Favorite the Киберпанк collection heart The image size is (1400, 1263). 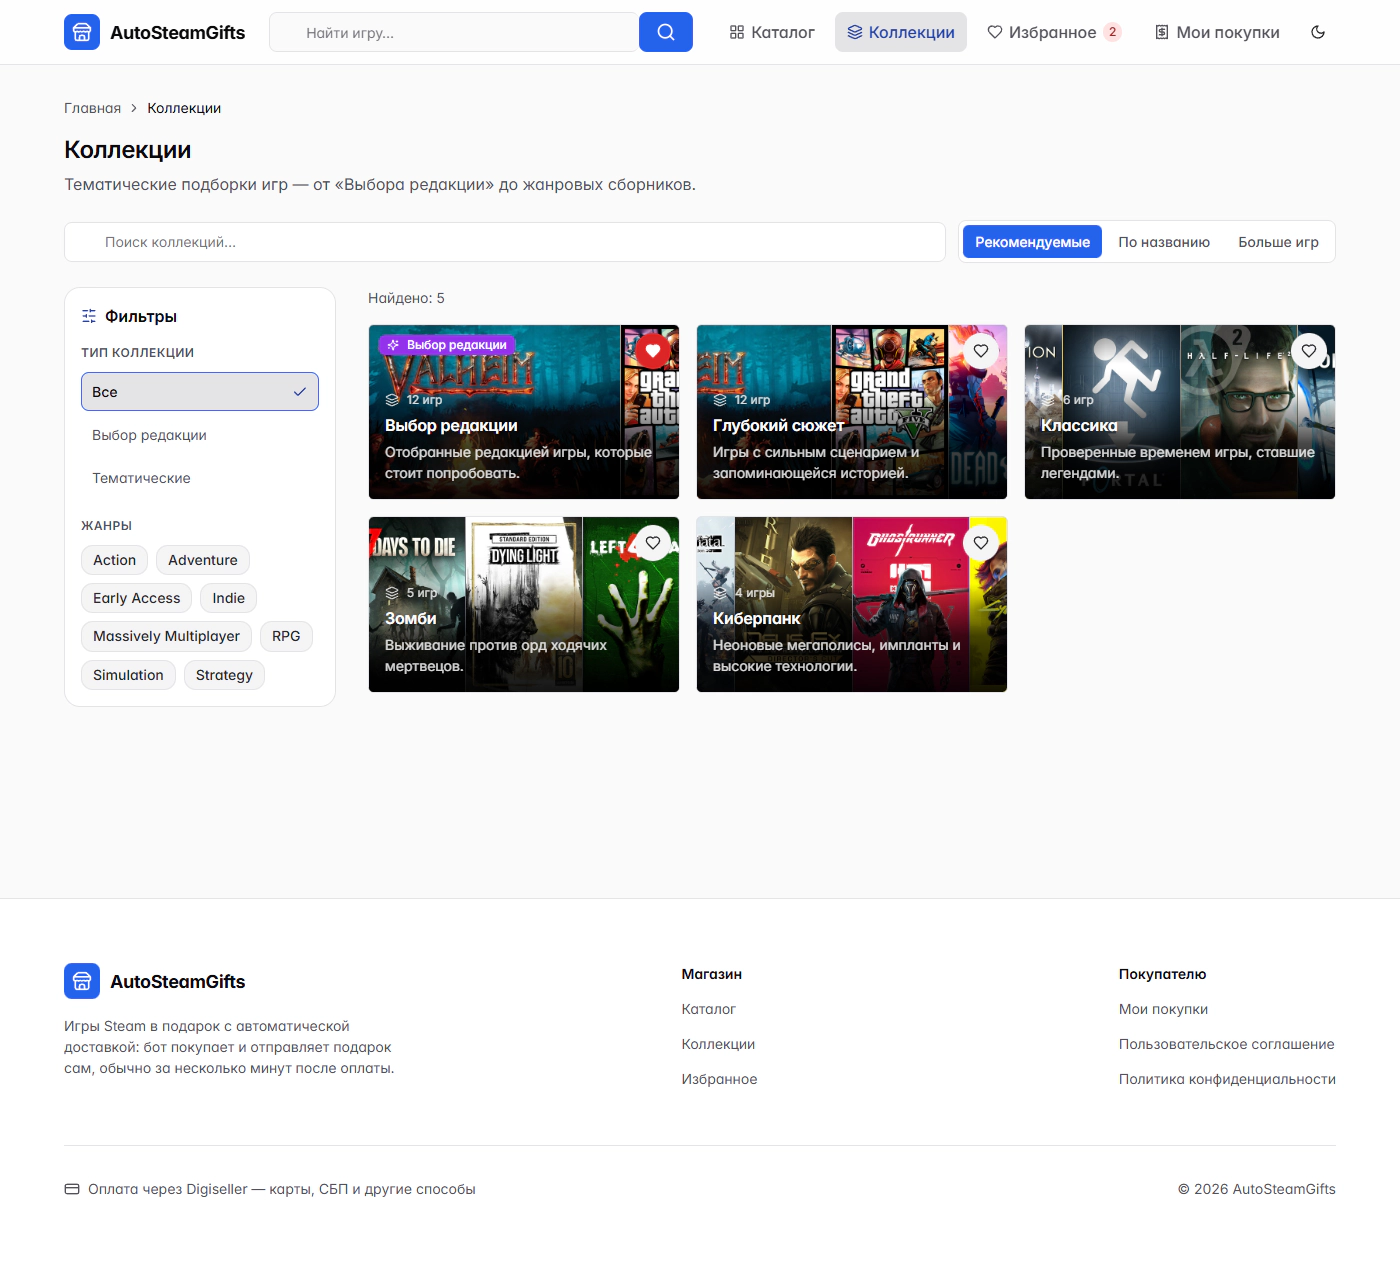(x=981, y=542)
